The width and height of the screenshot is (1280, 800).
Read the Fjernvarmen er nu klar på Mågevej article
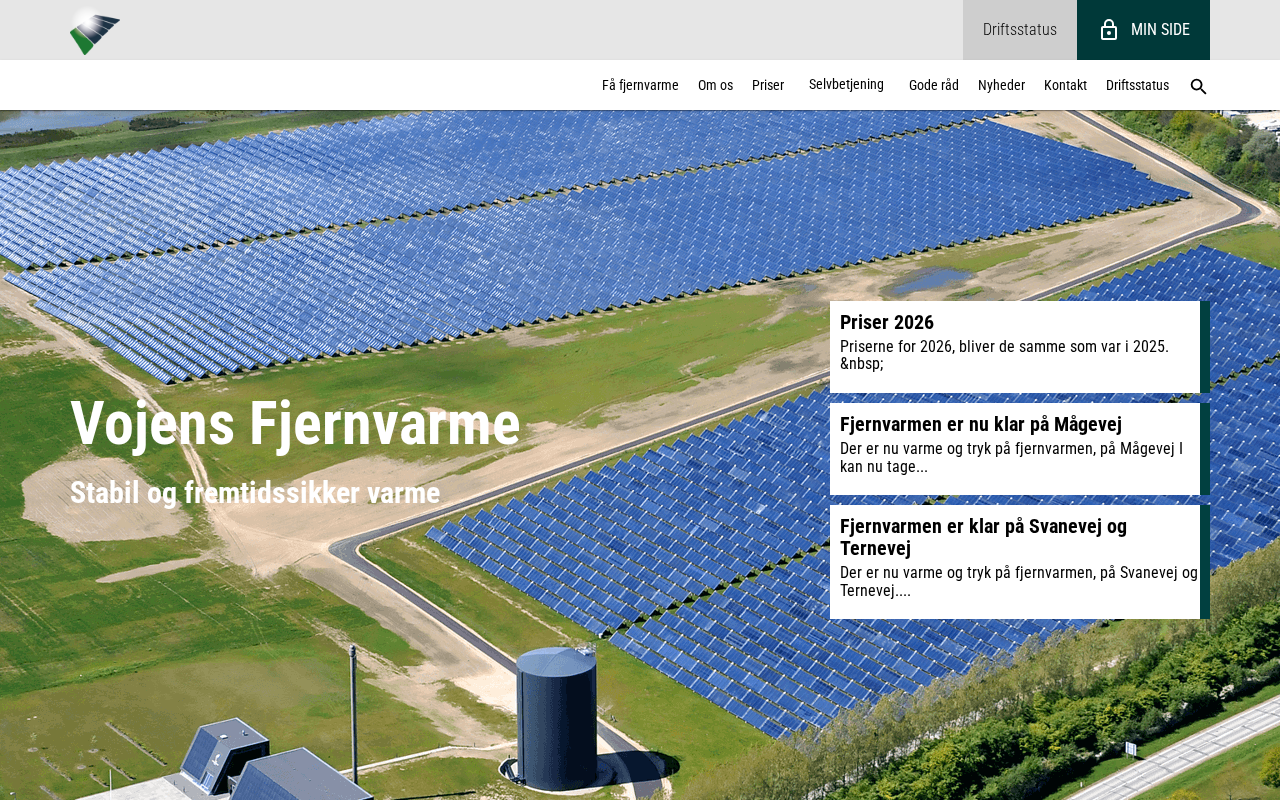pos(981,424)
